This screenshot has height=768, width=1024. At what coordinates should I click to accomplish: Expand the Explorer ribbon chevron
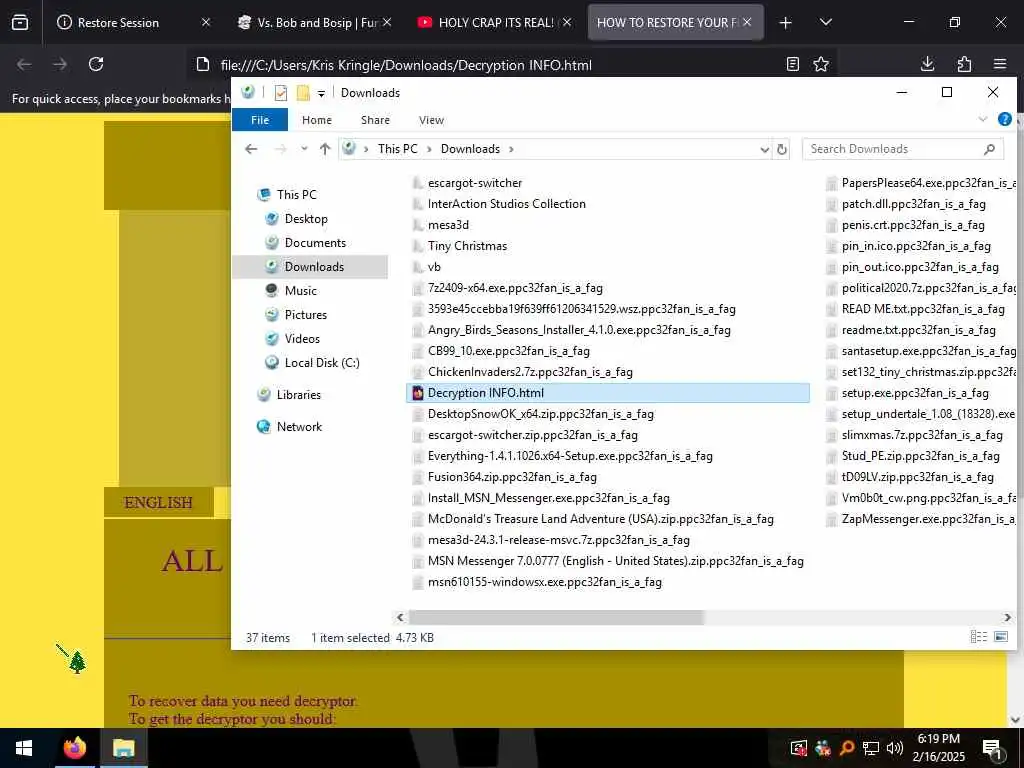coord(982,120)
